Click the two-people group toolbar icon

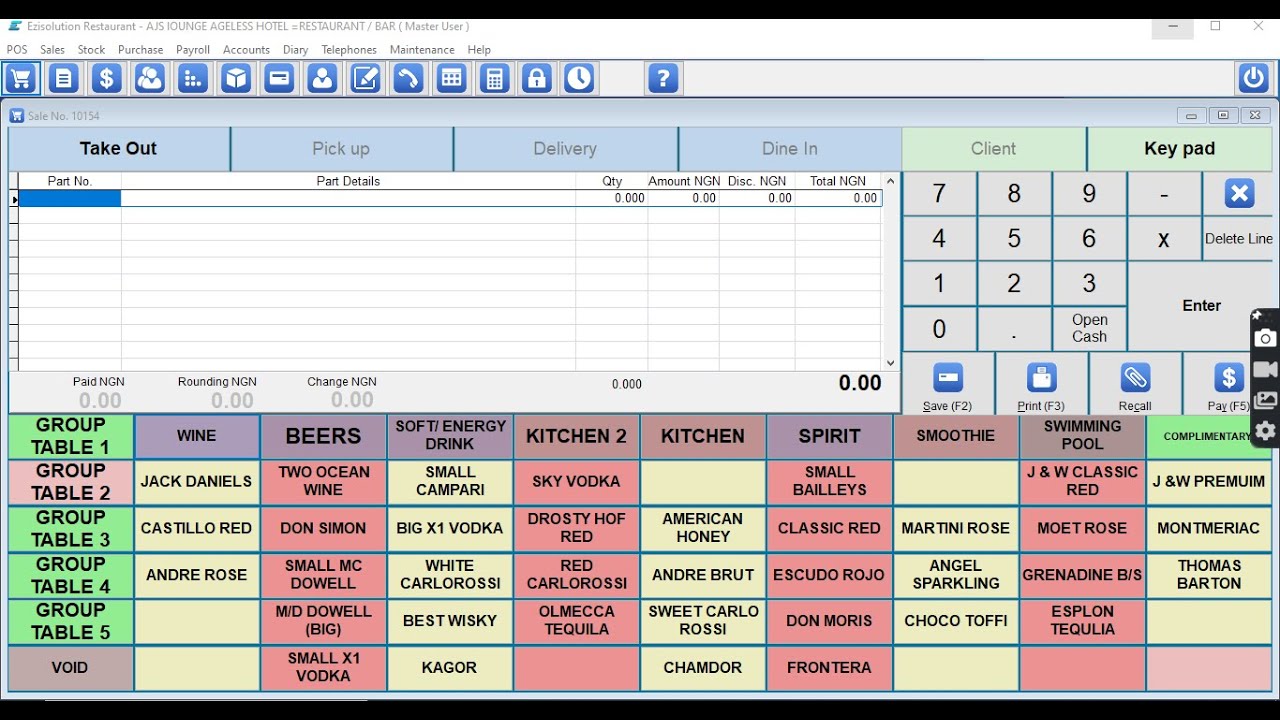pos(150,78)
